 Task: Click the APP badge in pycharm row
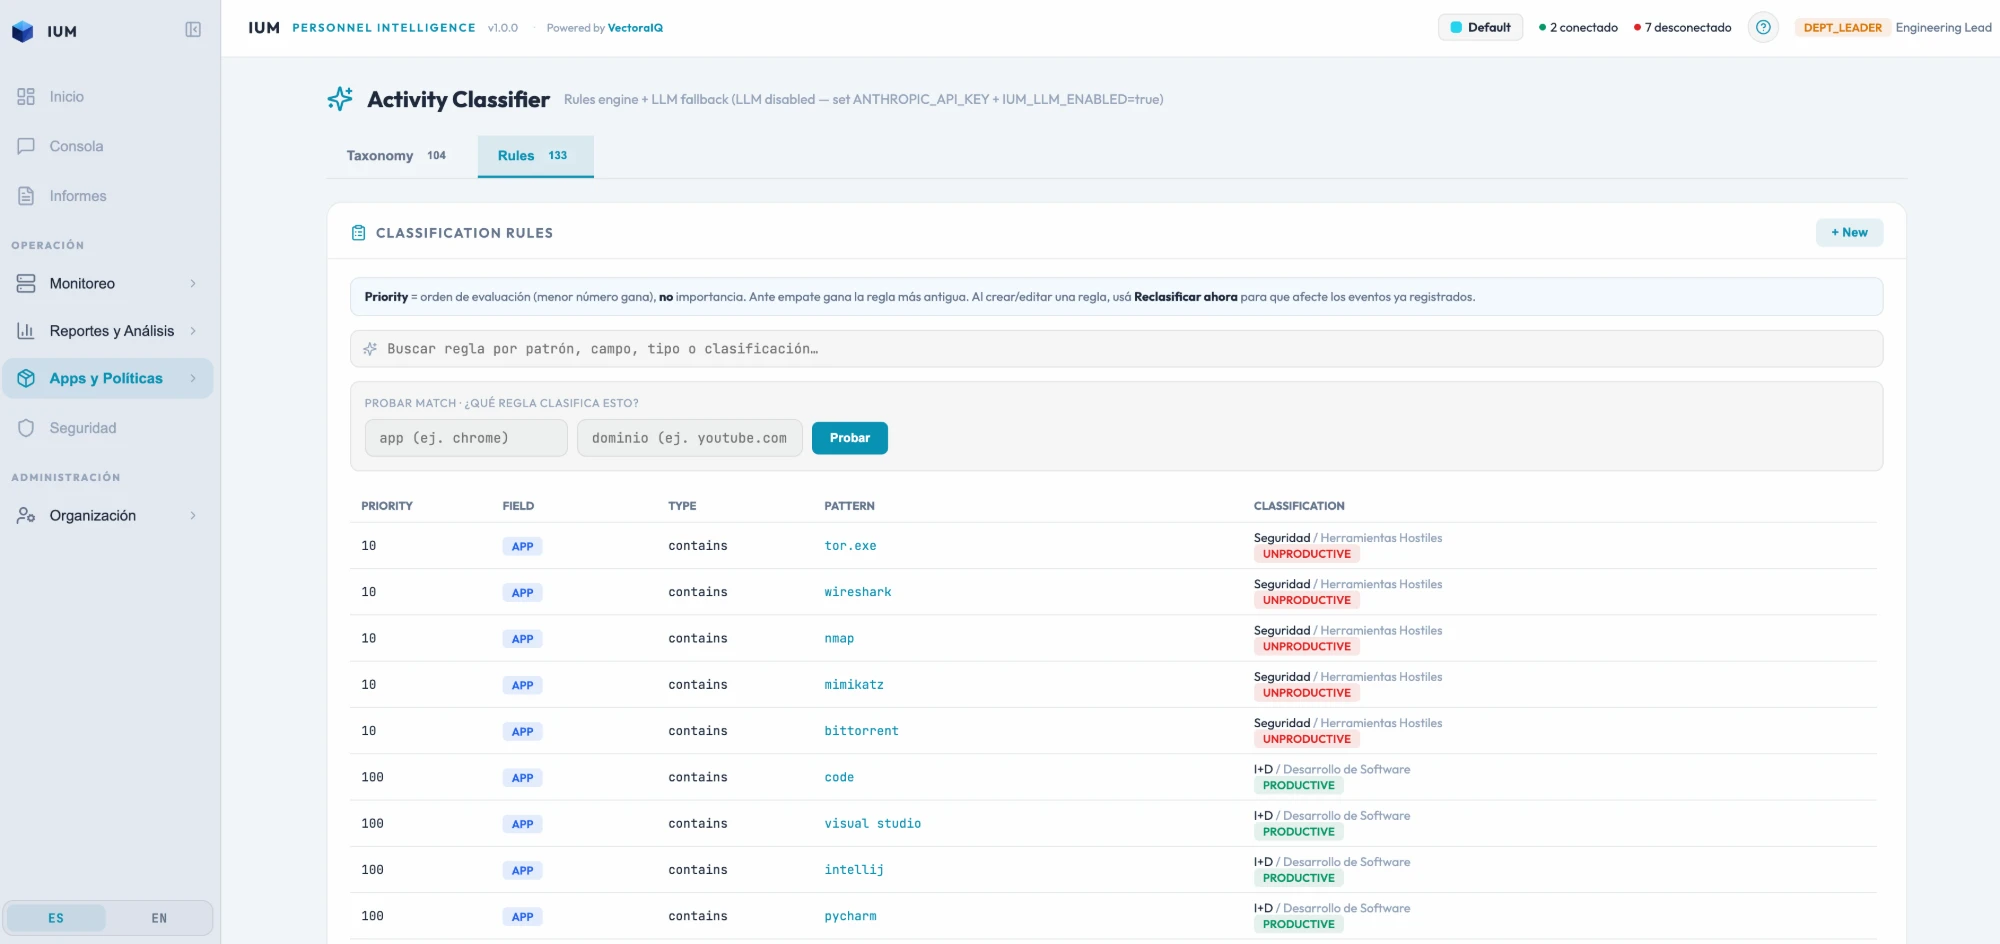coord(522,916)
